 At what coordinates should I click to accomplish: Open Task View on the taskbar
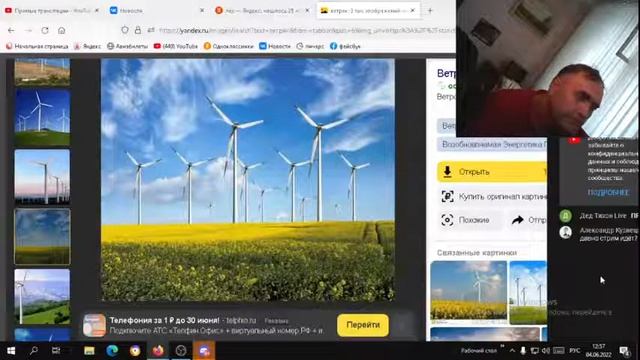point(56,351)
